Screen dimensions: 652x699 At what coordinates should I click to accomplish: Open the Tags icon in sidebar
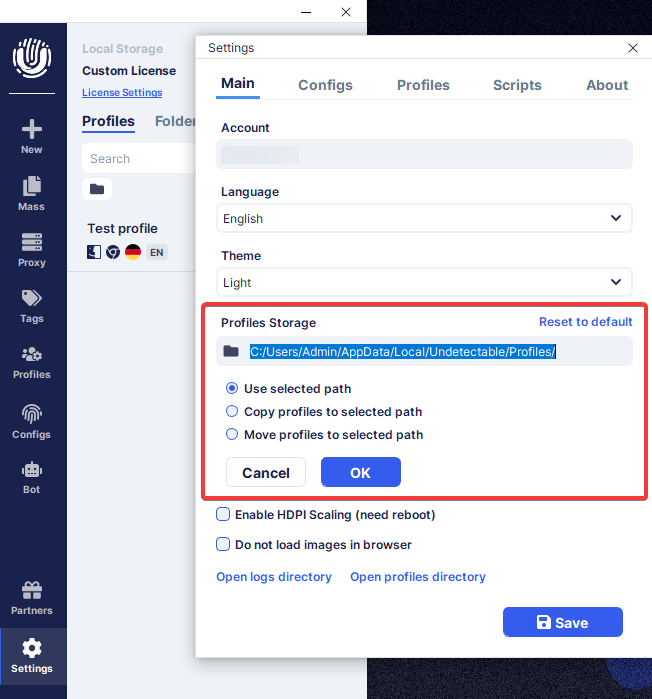coord(32,298)
